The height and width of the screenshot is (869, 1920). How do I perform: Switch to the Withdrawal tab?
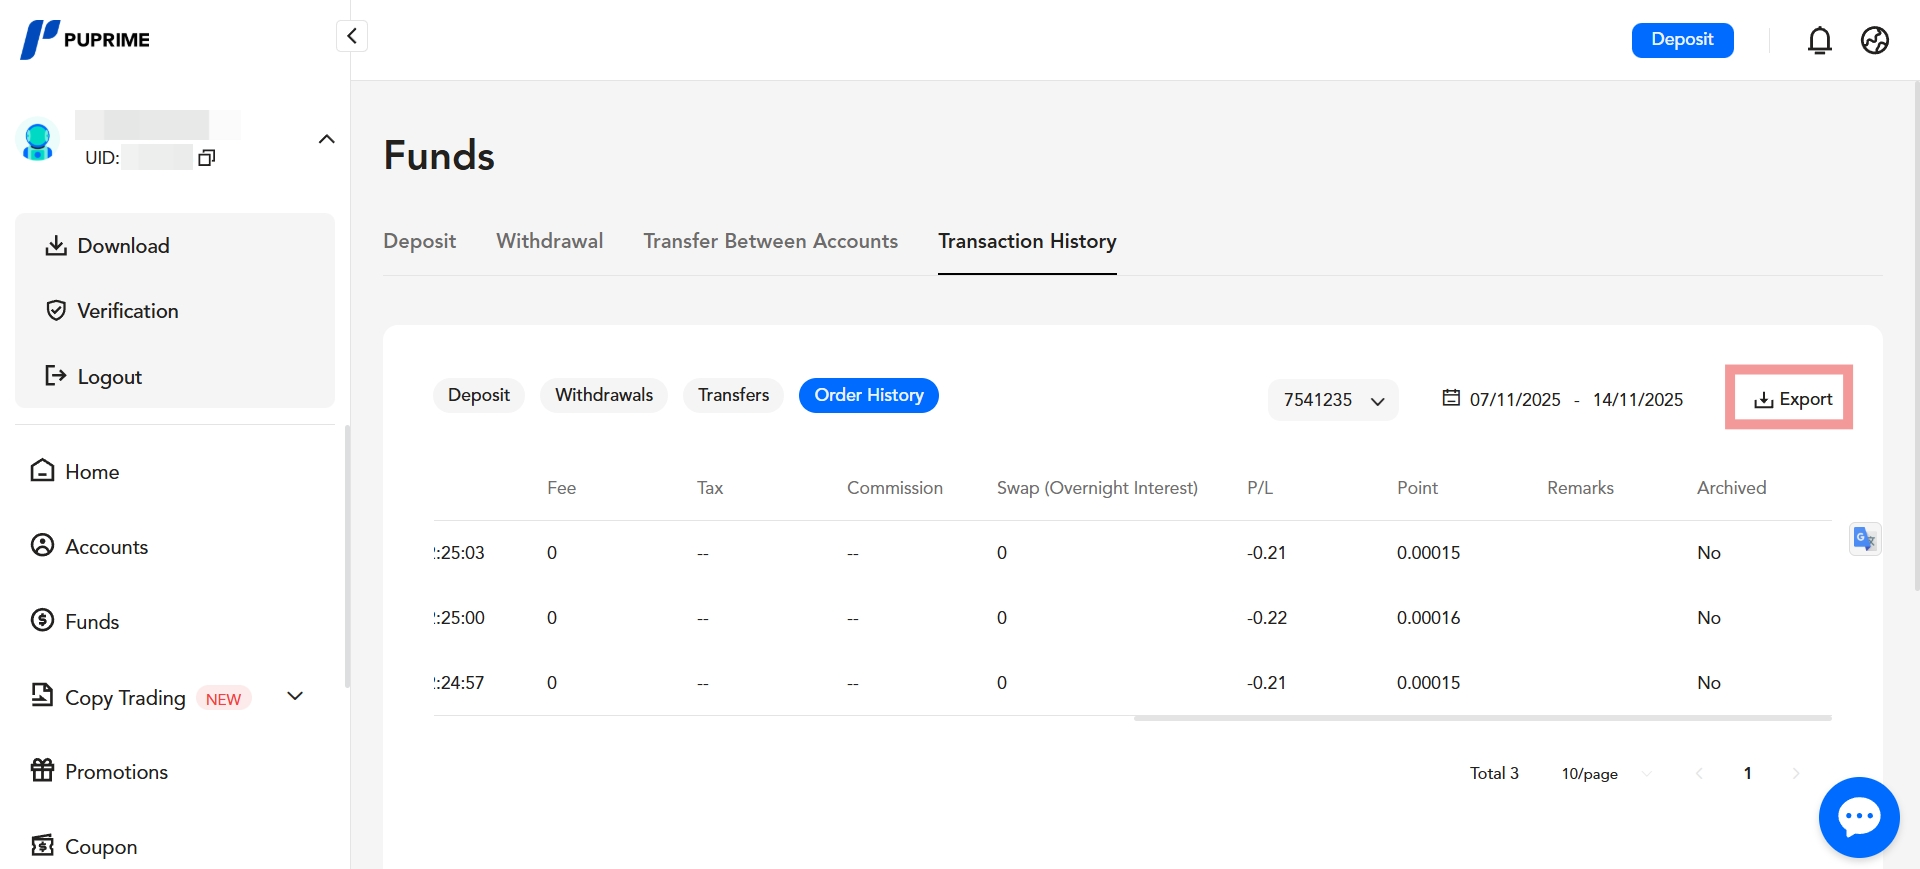tap(549, 241)
